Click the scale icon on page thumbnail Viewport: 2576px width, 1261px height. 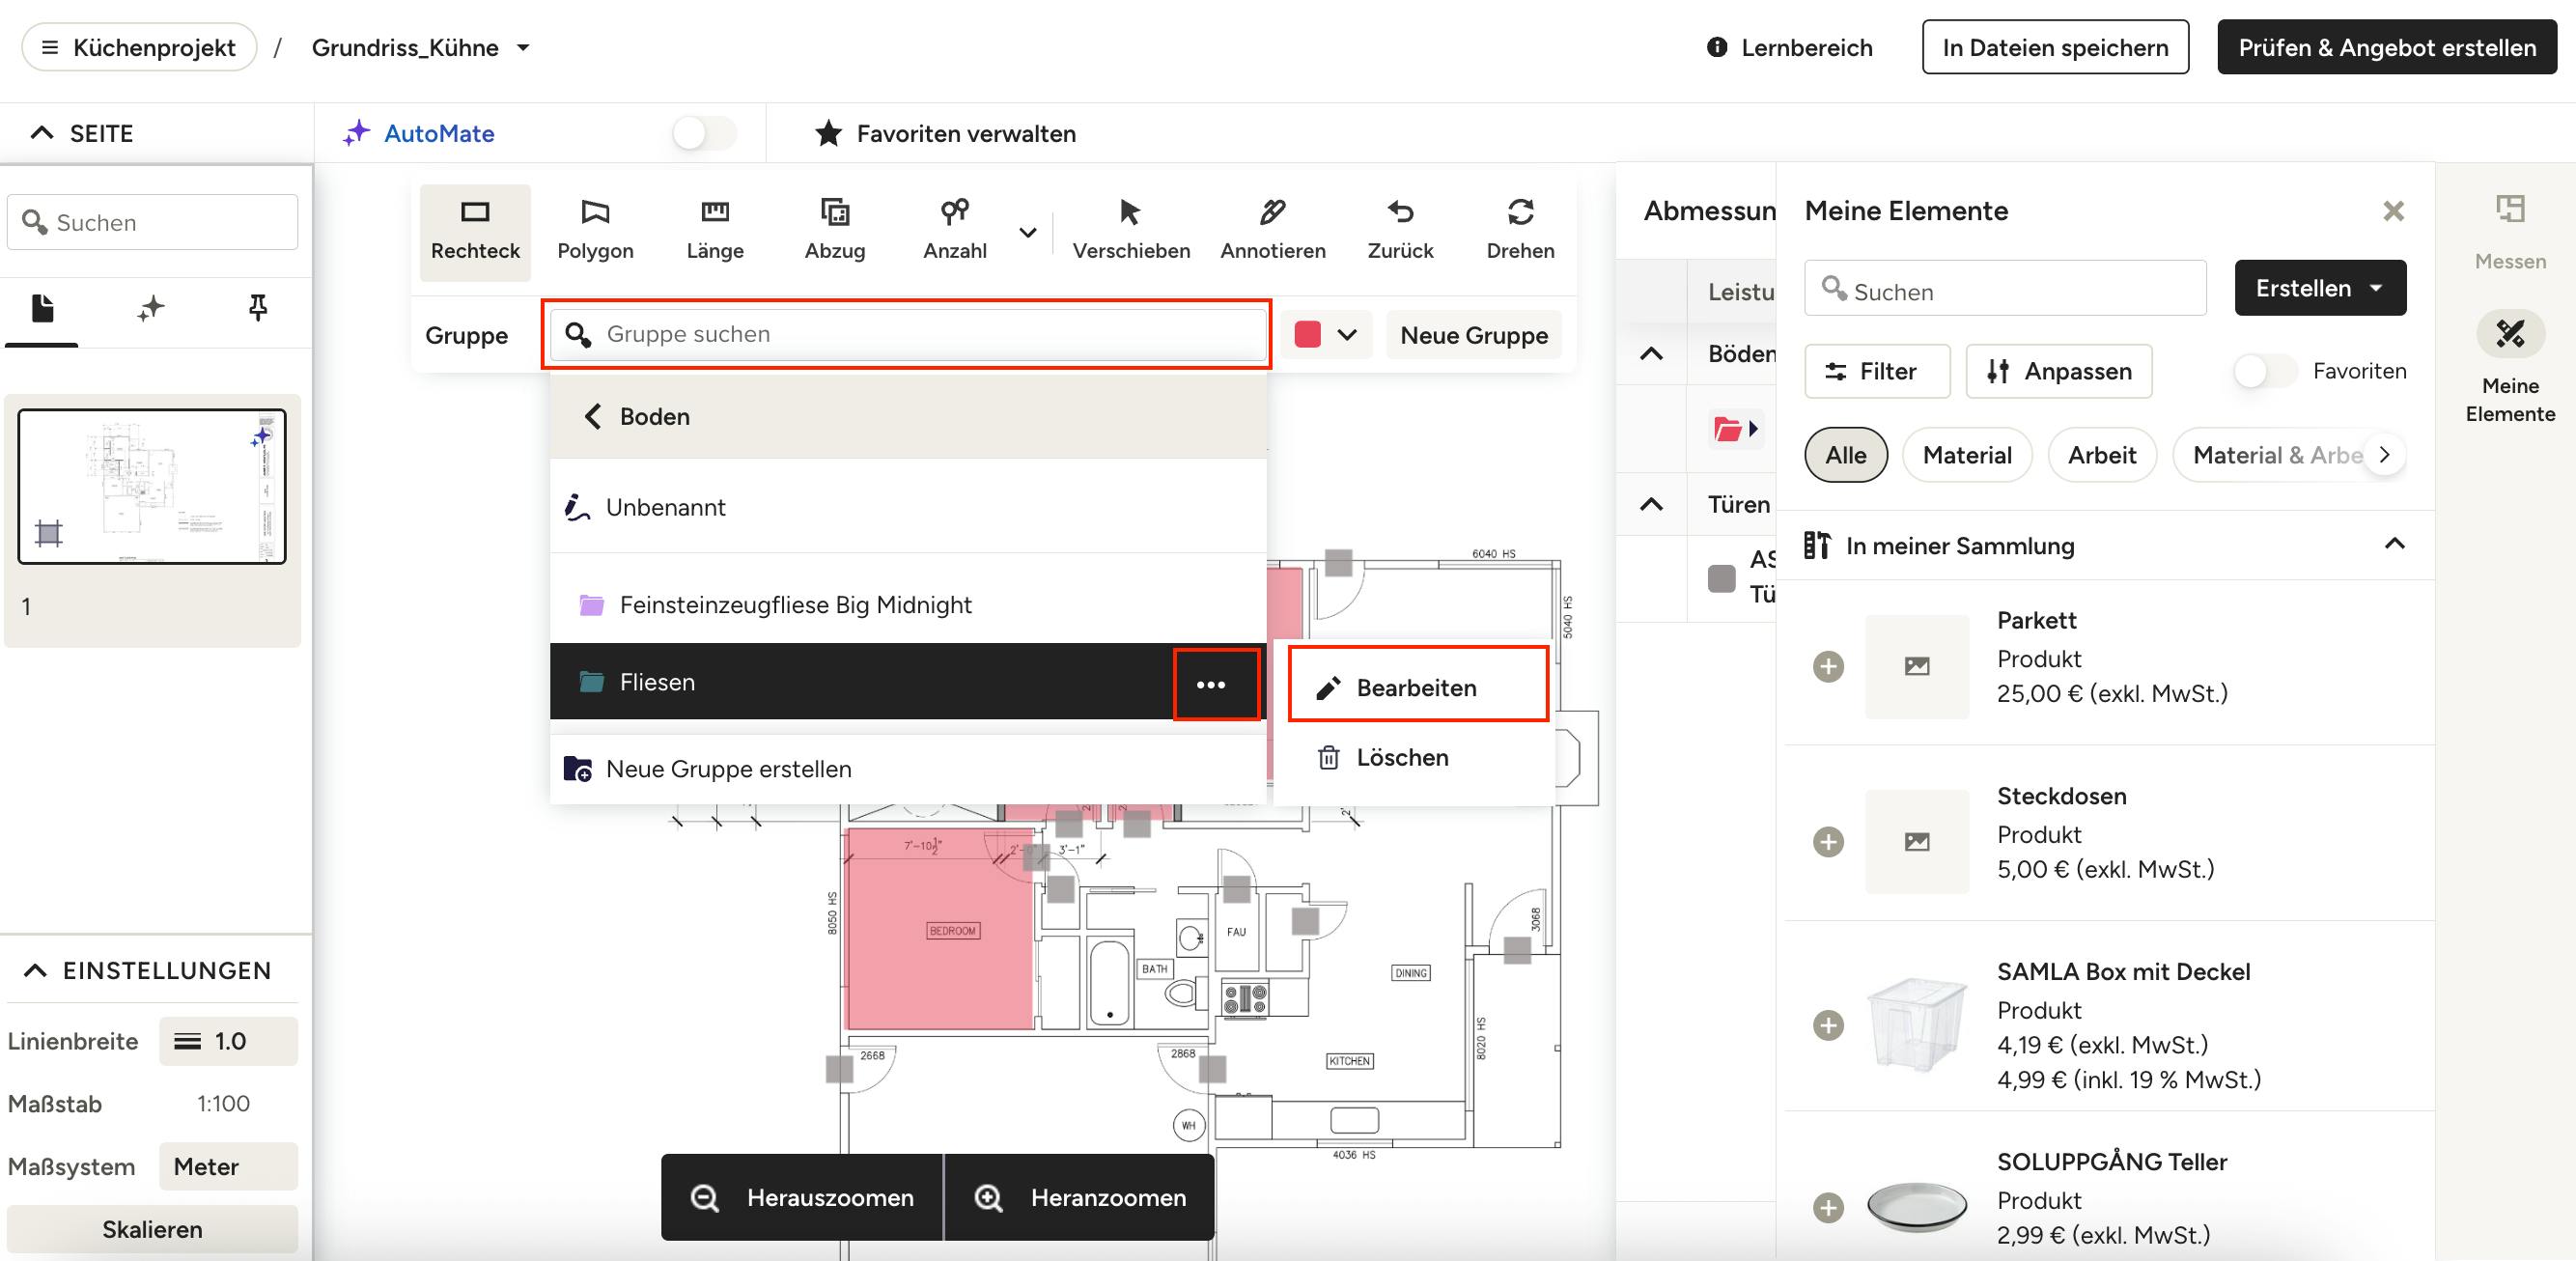click(48, 533)
